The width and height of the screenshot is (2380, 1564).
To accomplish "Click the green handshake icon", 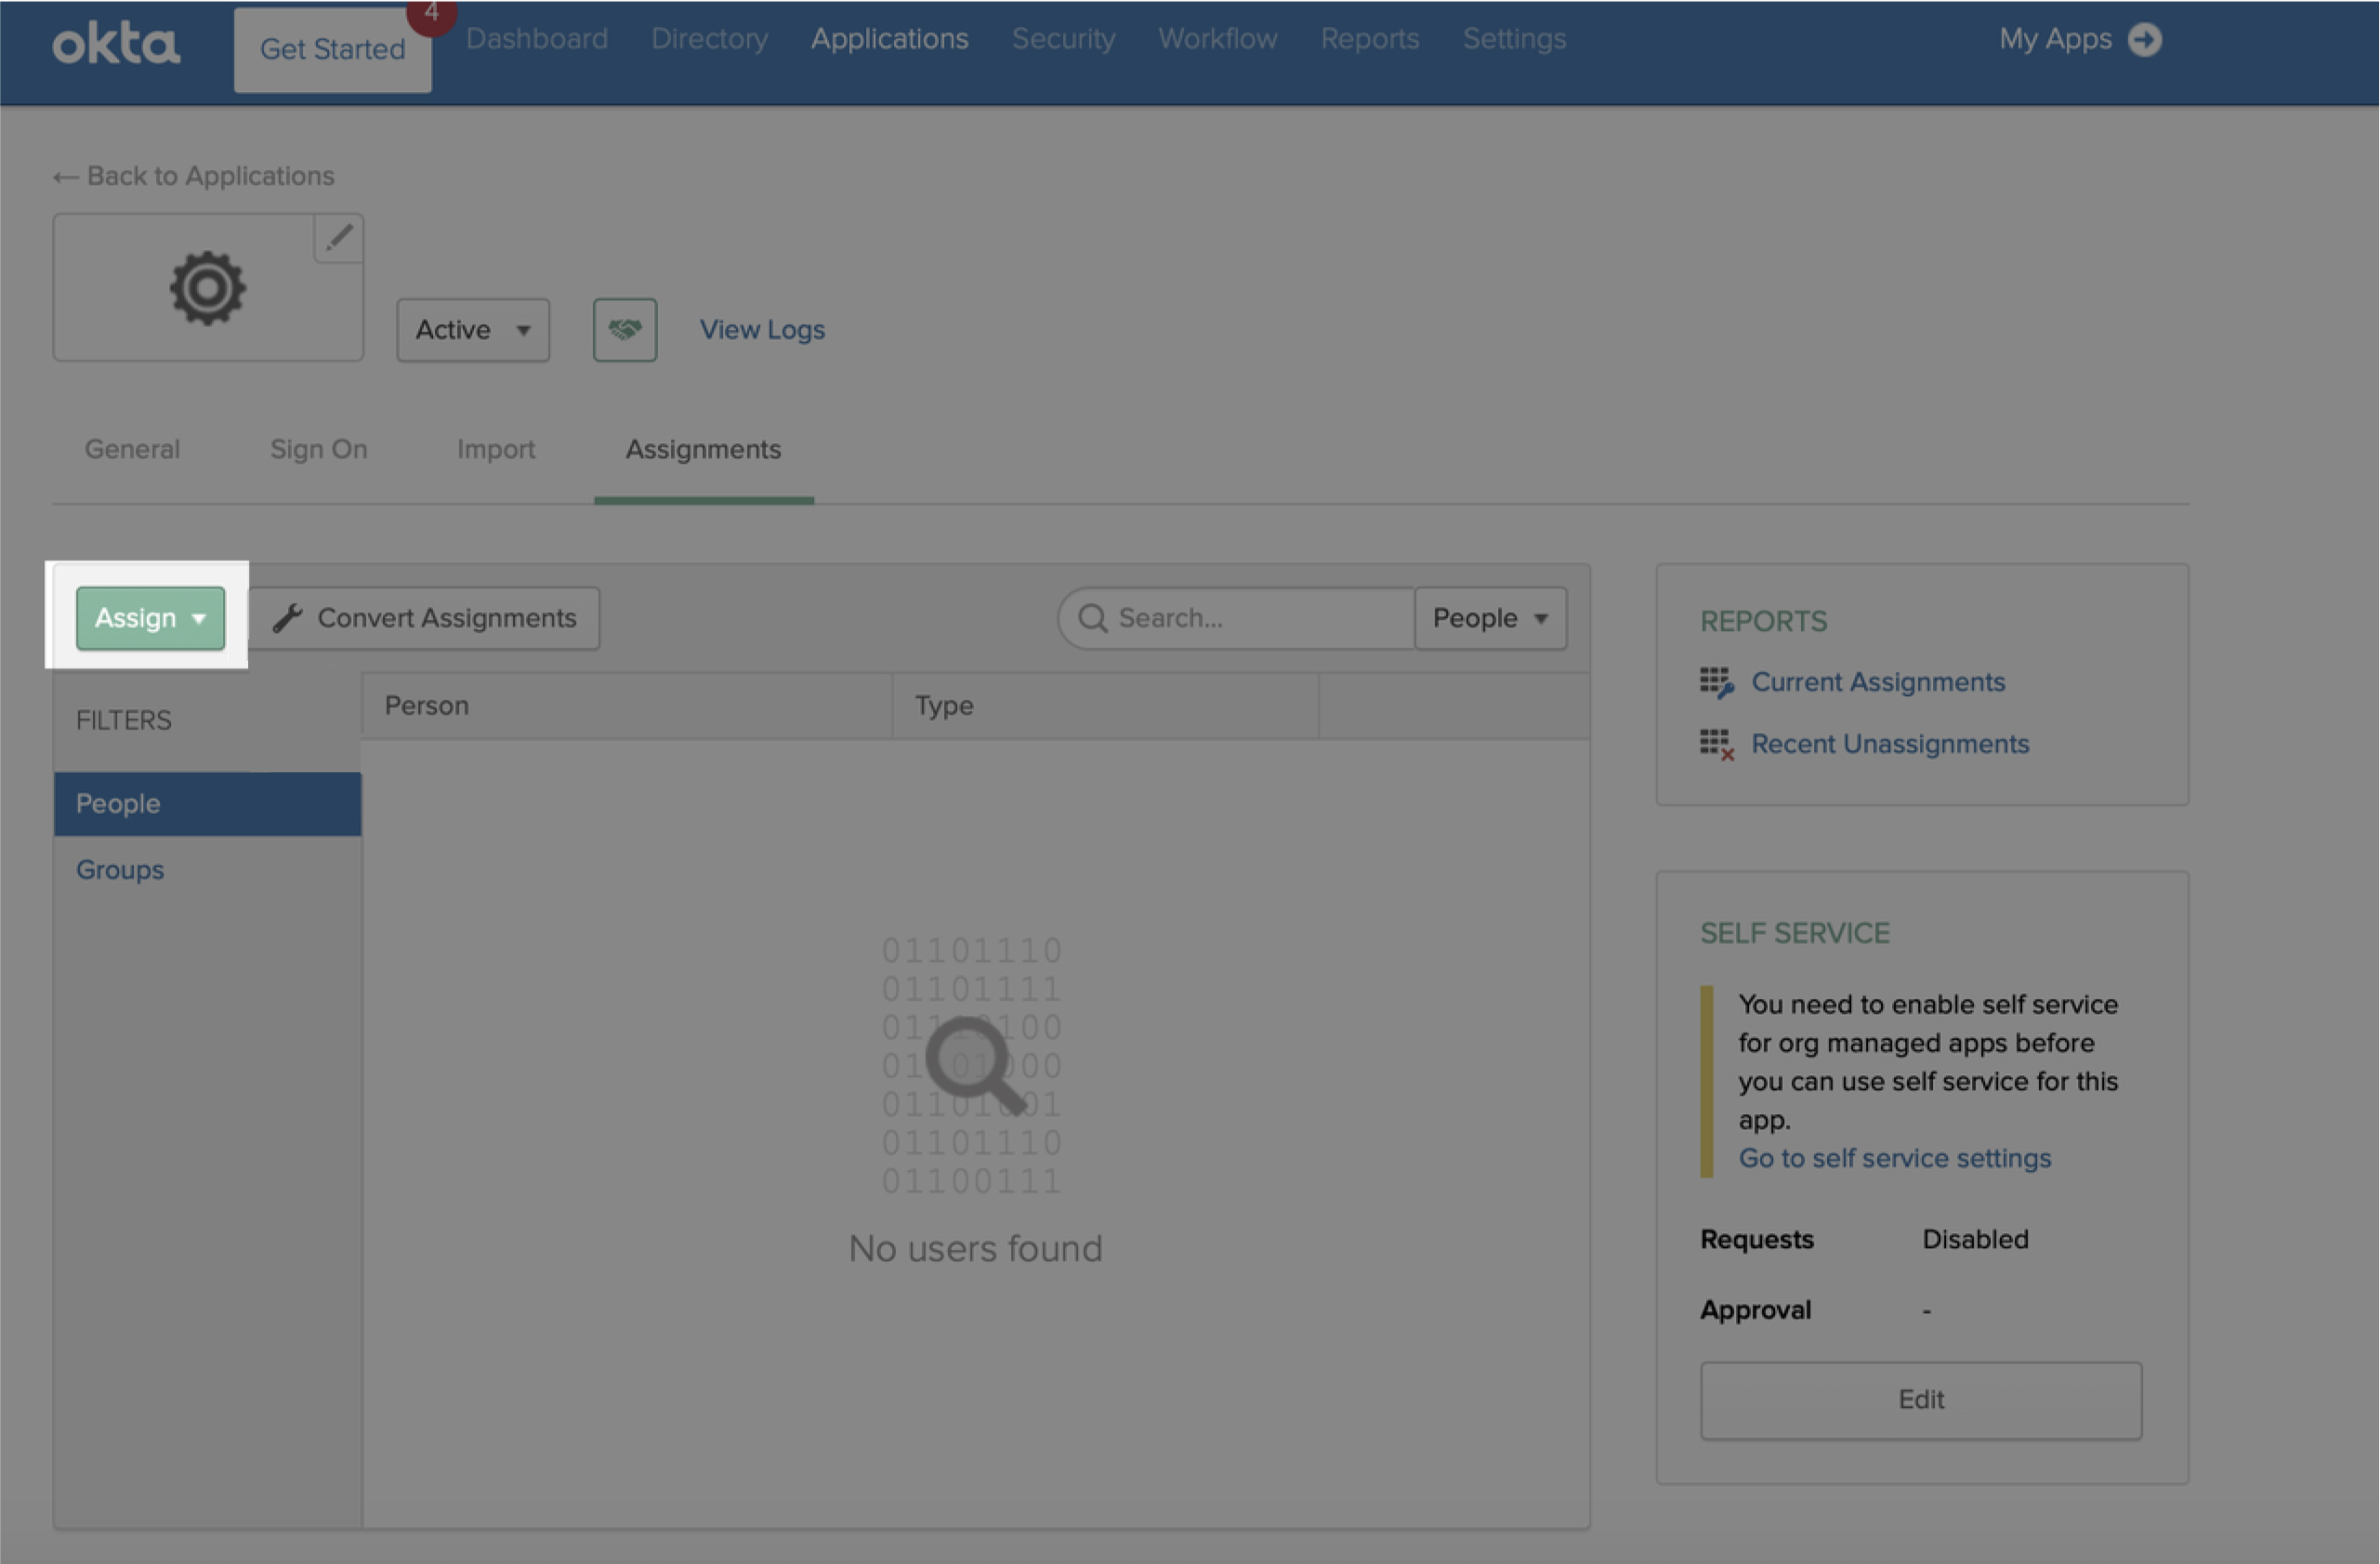I will 624,329.
